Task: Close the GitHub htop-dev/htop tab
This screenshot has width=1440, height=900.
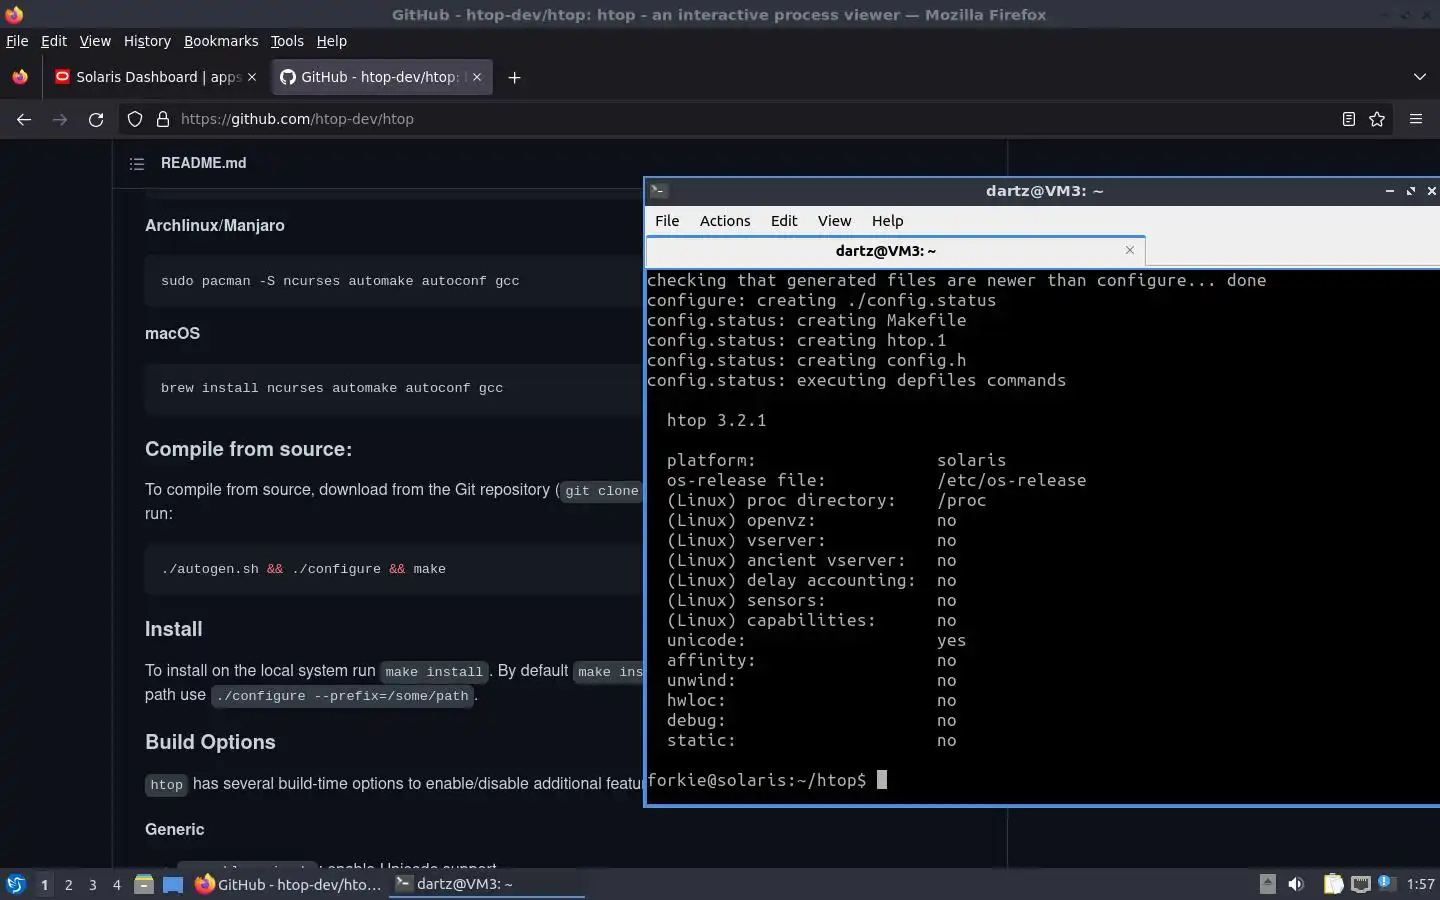Action: click(477, 77)
